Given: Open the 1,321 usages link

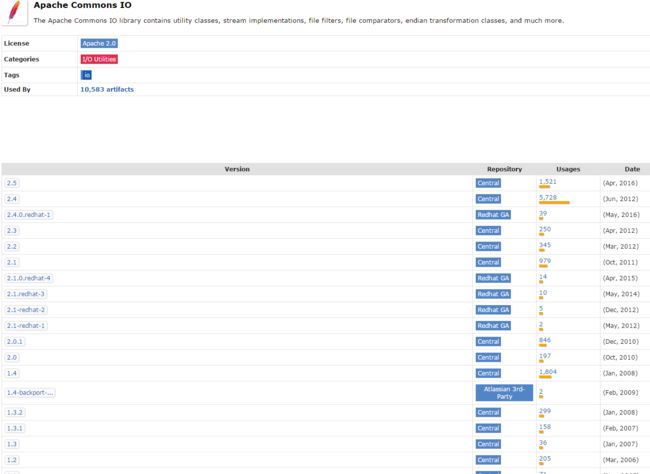Looking at the screenshot, I should pos(548,182).
